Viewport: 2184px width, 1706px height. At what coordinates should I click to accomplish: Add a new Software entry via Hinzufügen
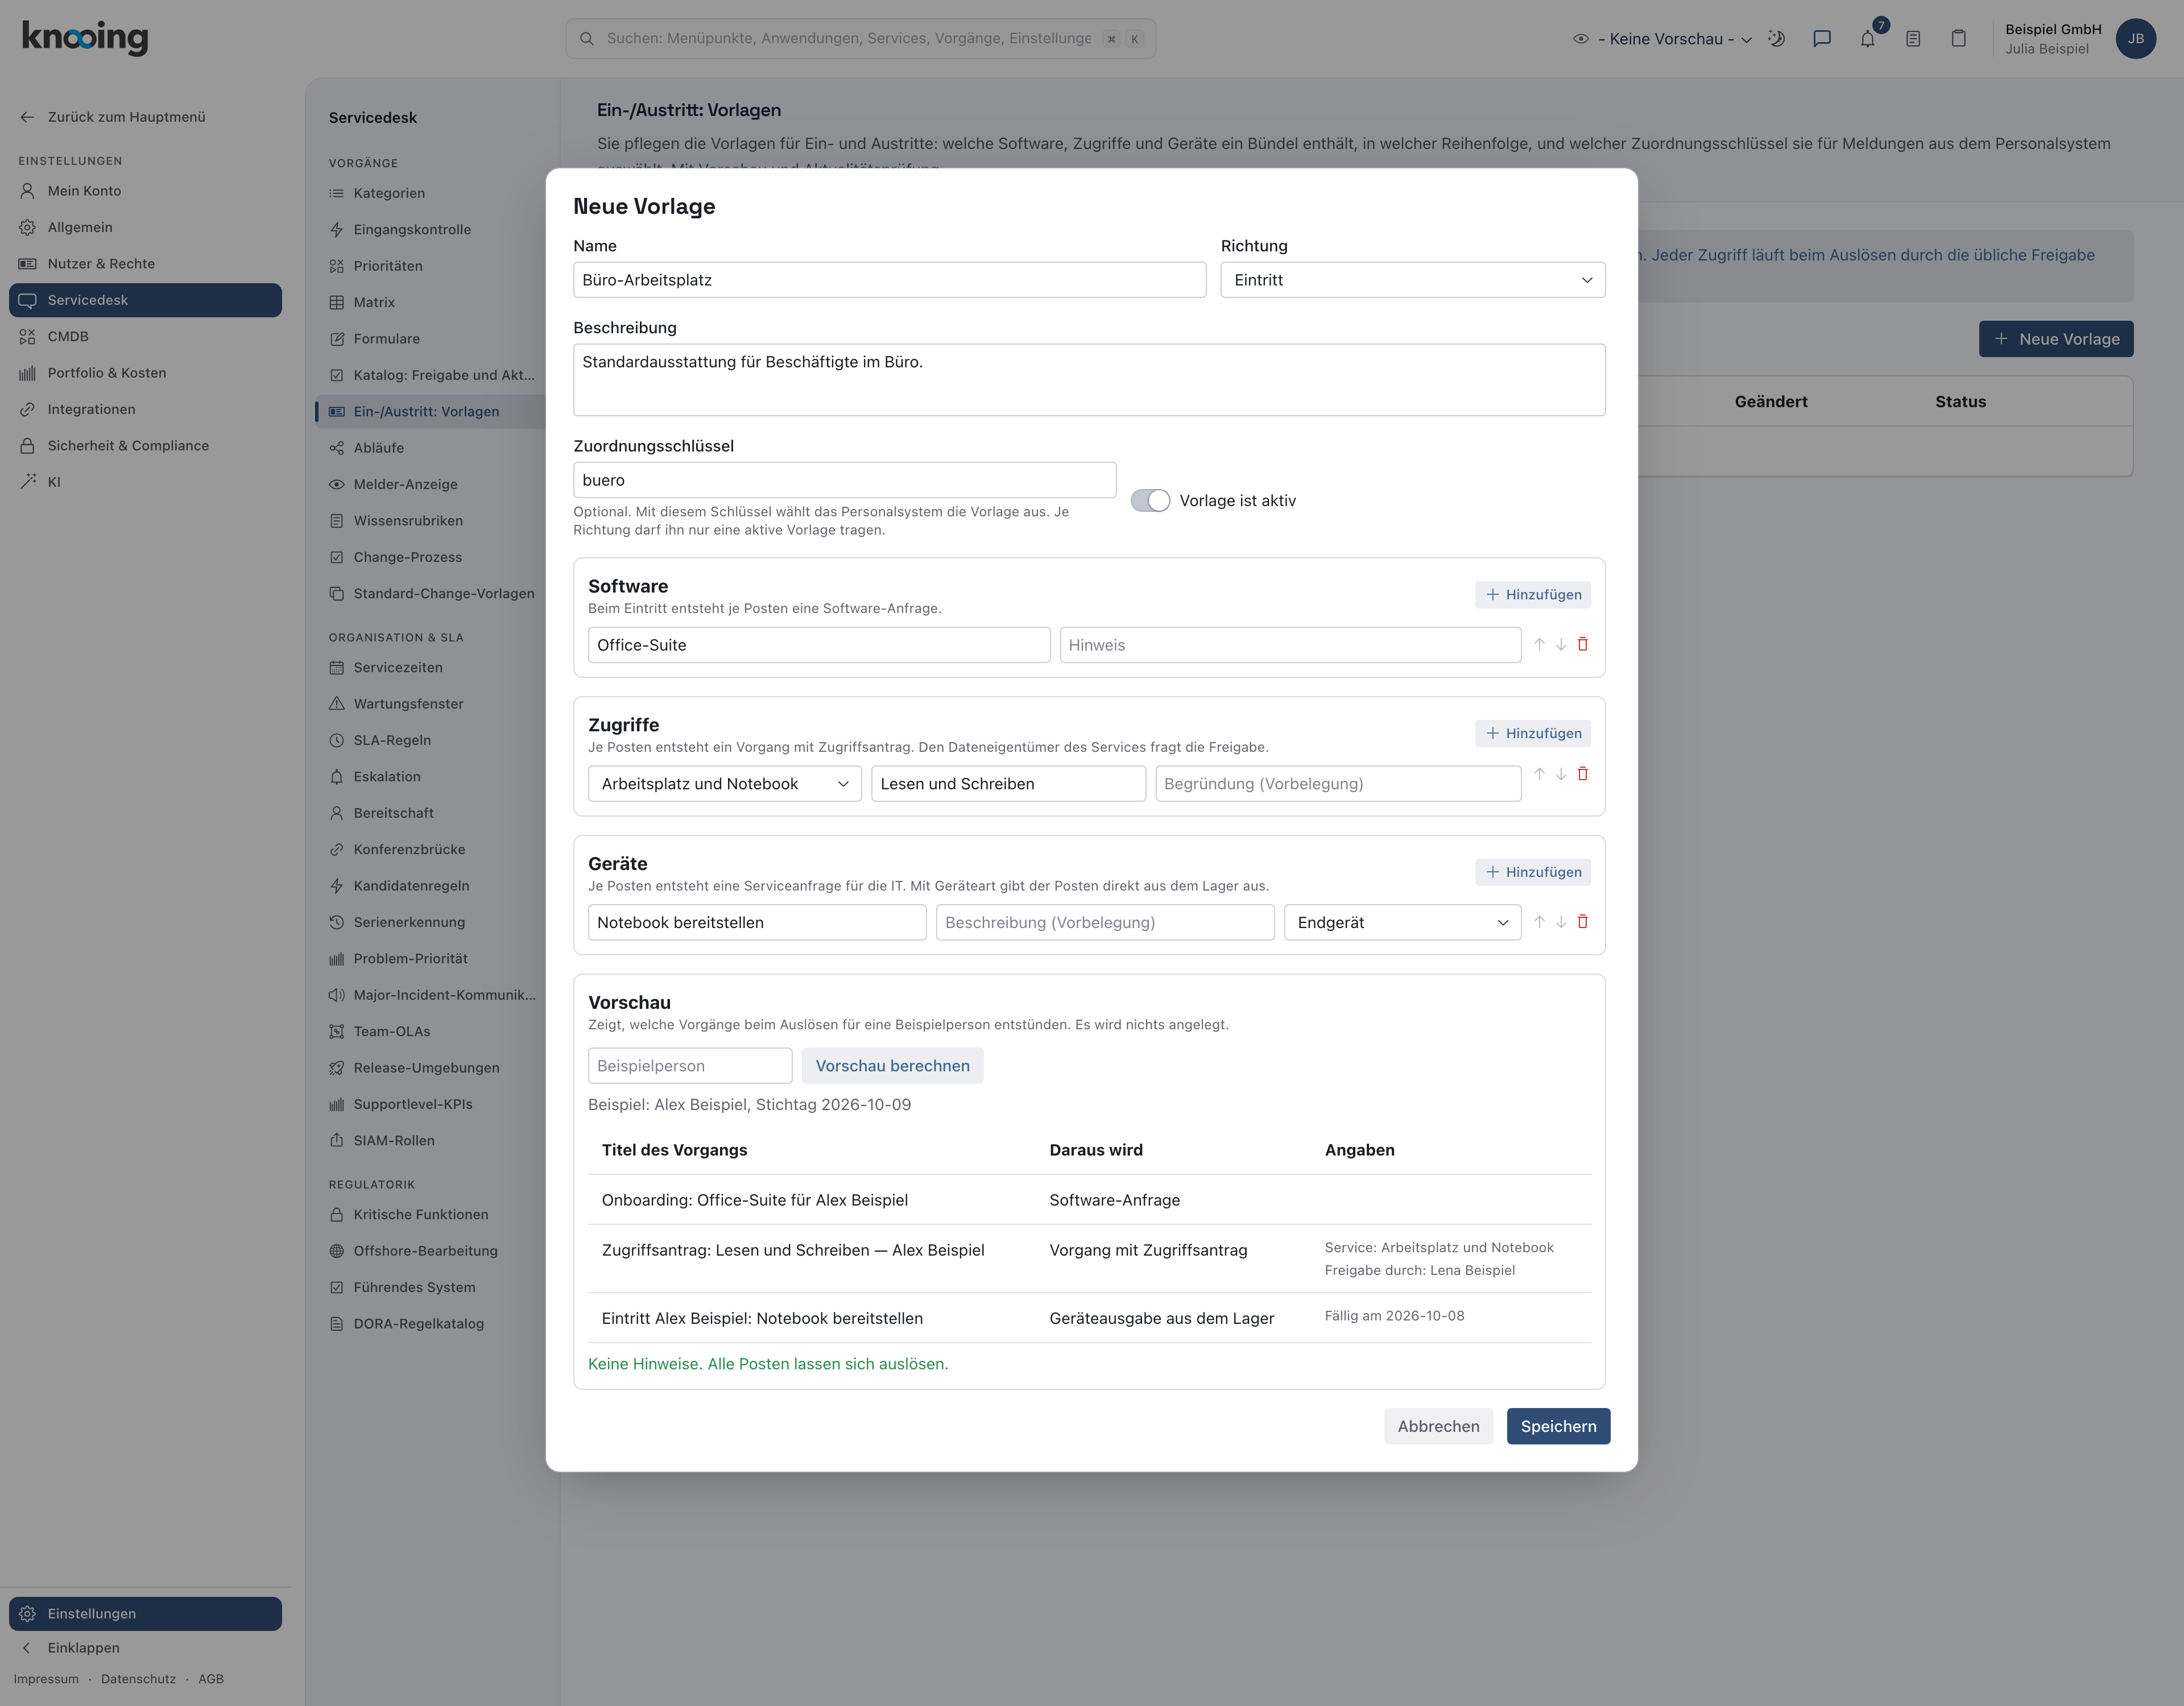pos(1532,595)
